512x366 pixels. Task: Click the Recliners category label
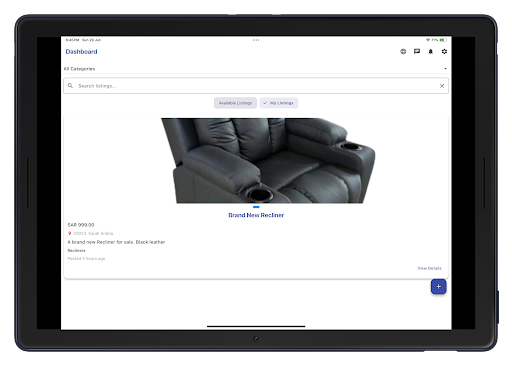pyautogui.click(x=76, y=250)
